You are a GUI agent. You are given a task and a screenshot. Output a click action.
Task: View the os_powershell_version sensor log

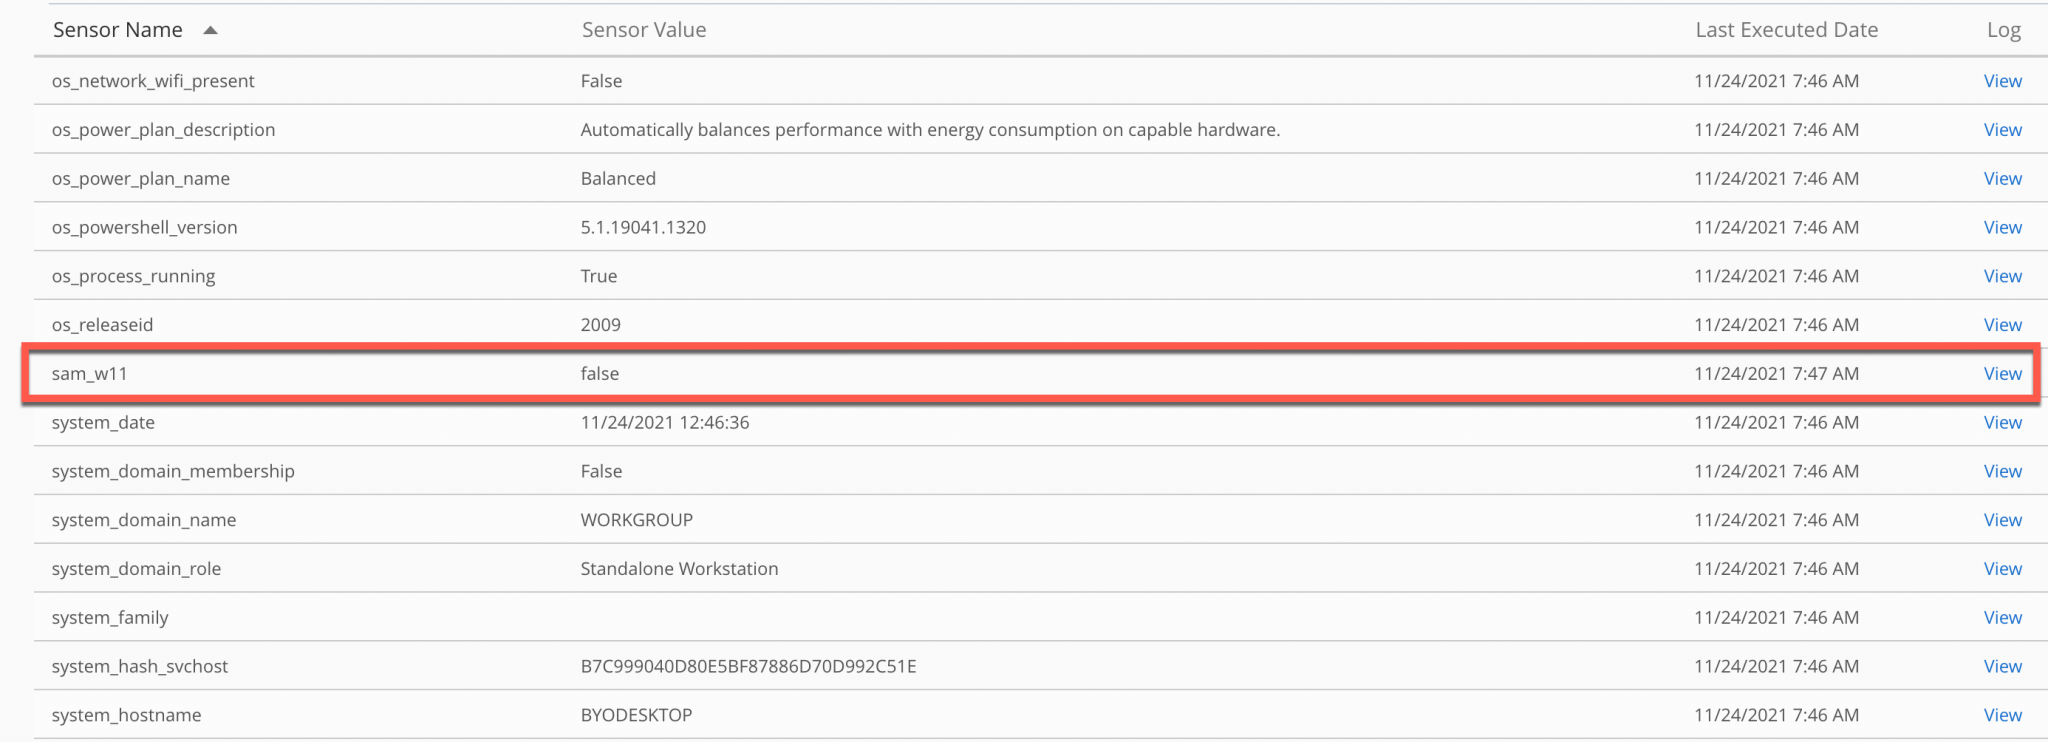pyautogui.click(x=2002, y=227)
